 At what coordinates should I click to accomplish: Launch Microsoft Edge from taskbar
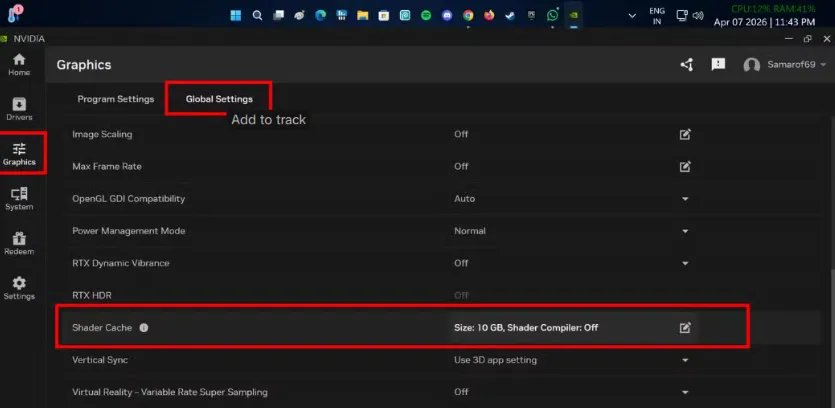pyautogui.click(x=320, y=15)
